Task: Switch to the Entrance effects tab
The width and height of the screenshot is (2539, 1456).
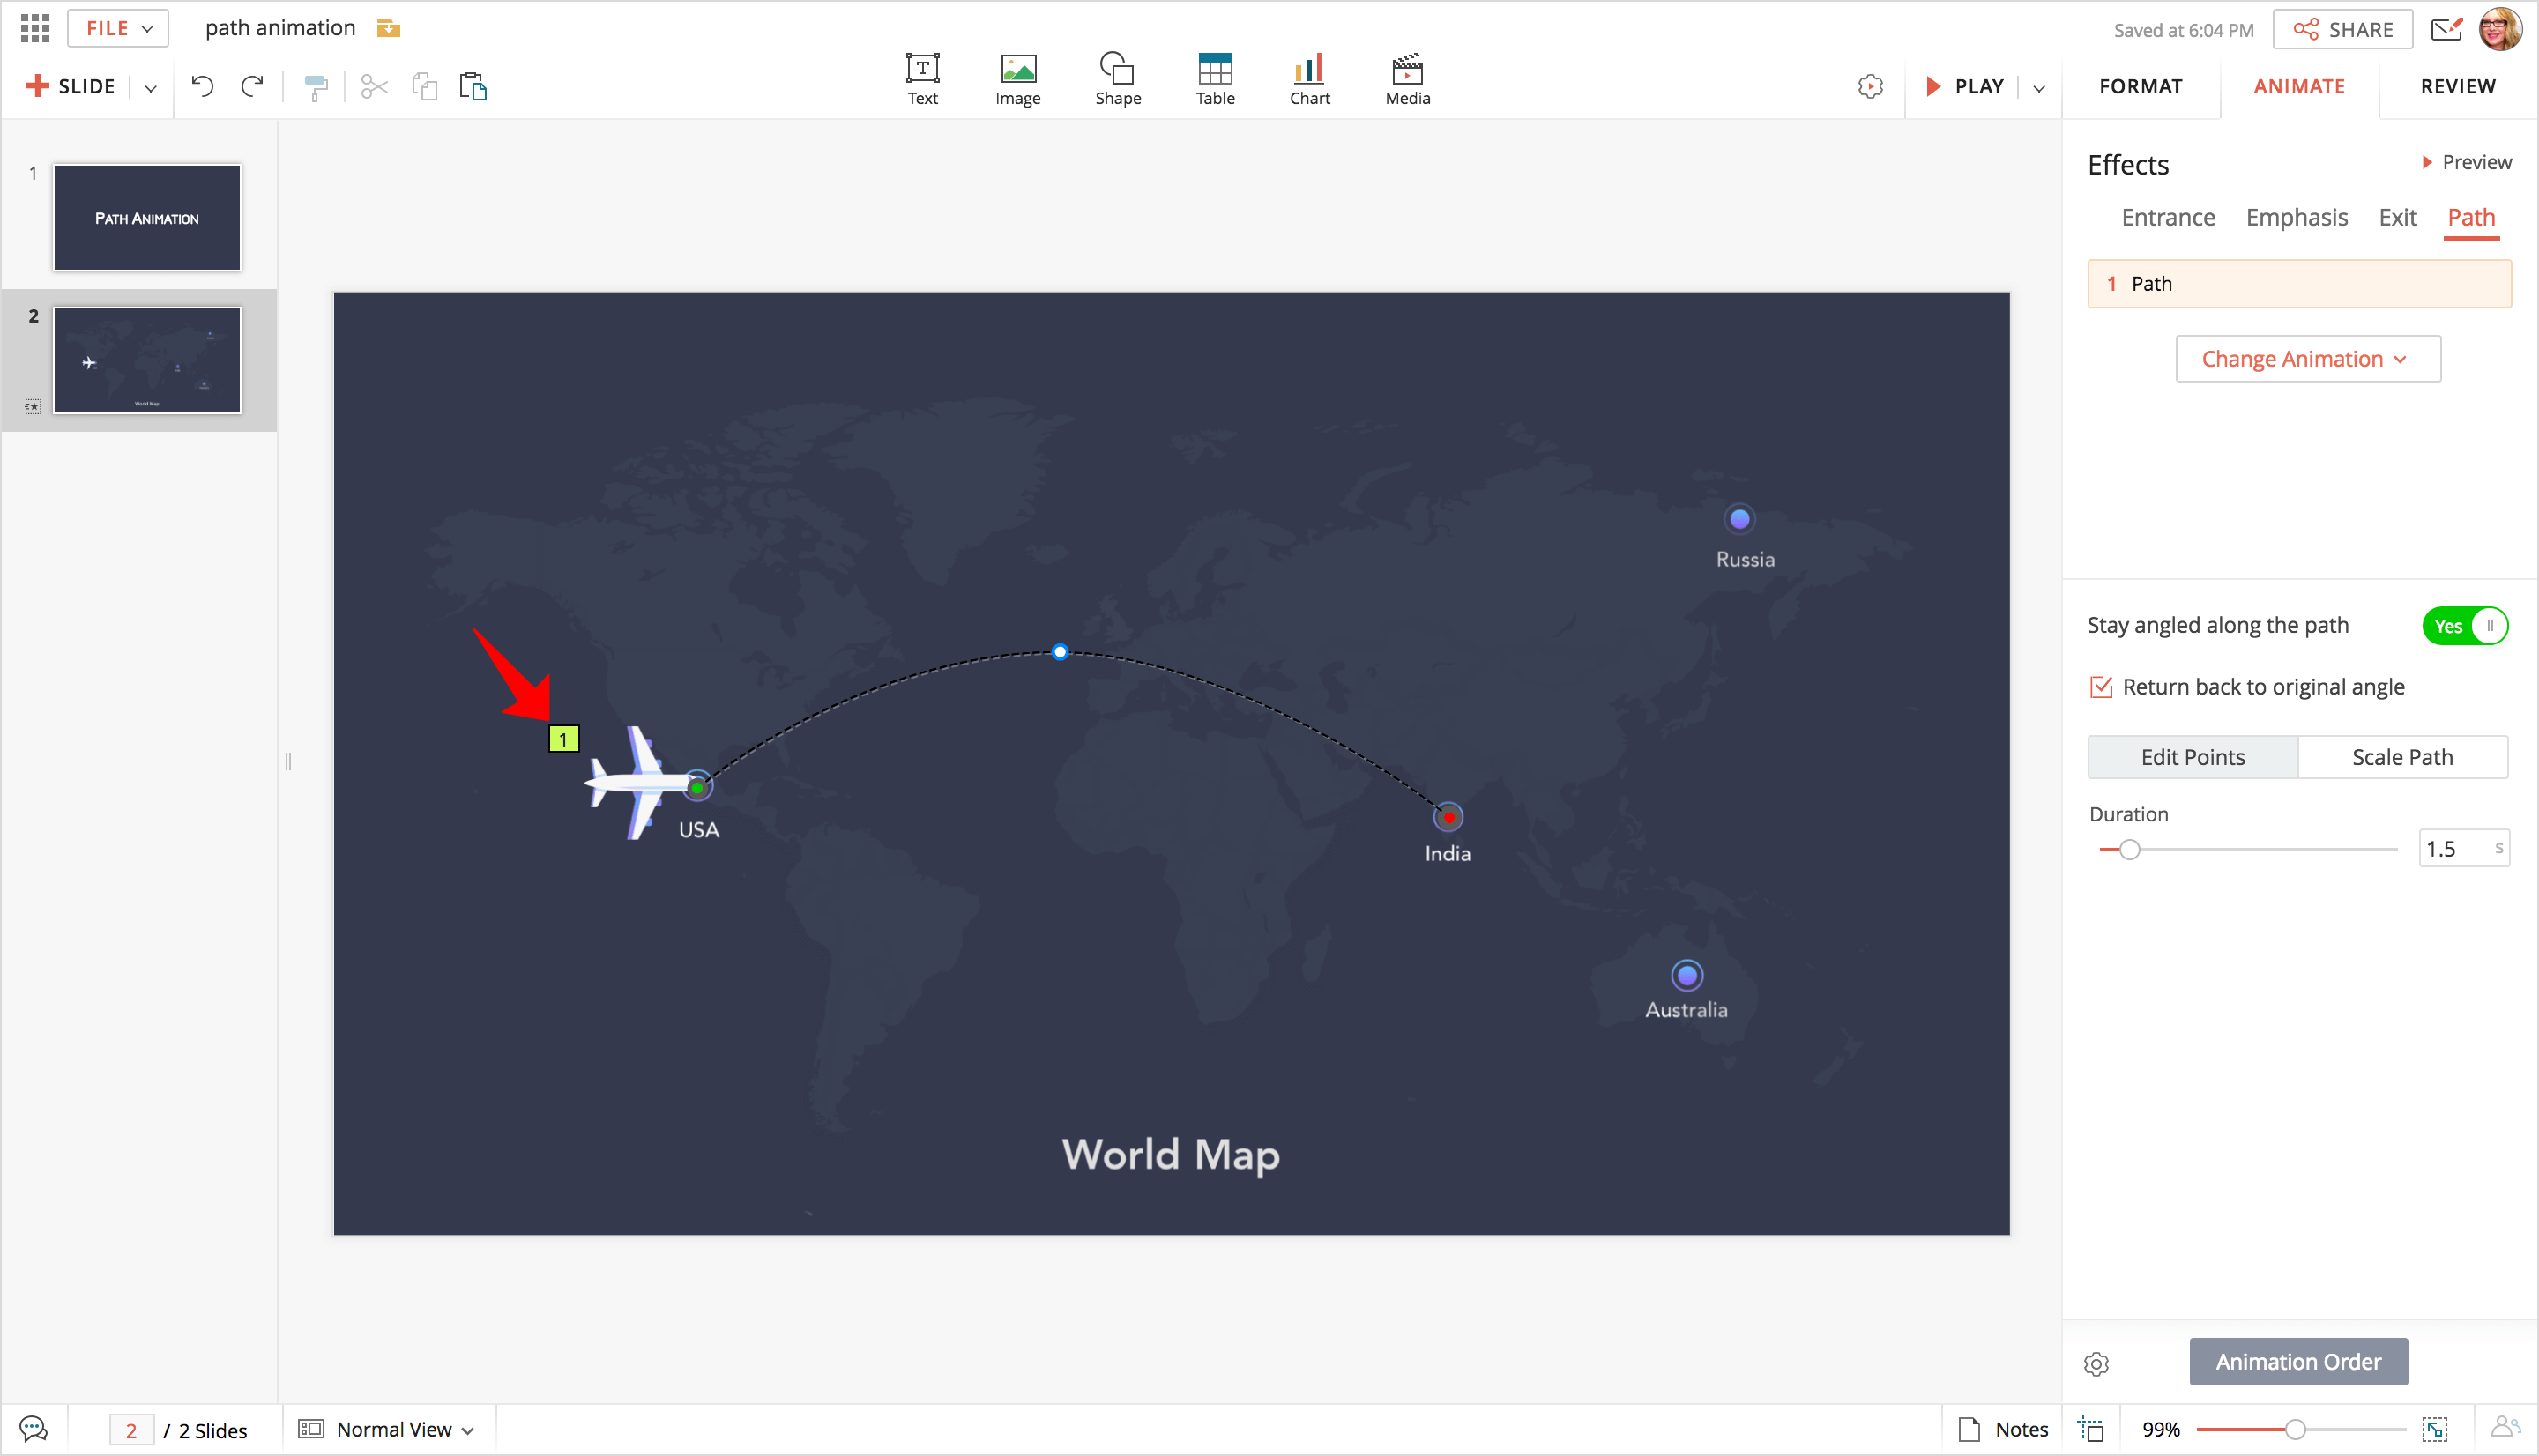Action: [2168, 217]
